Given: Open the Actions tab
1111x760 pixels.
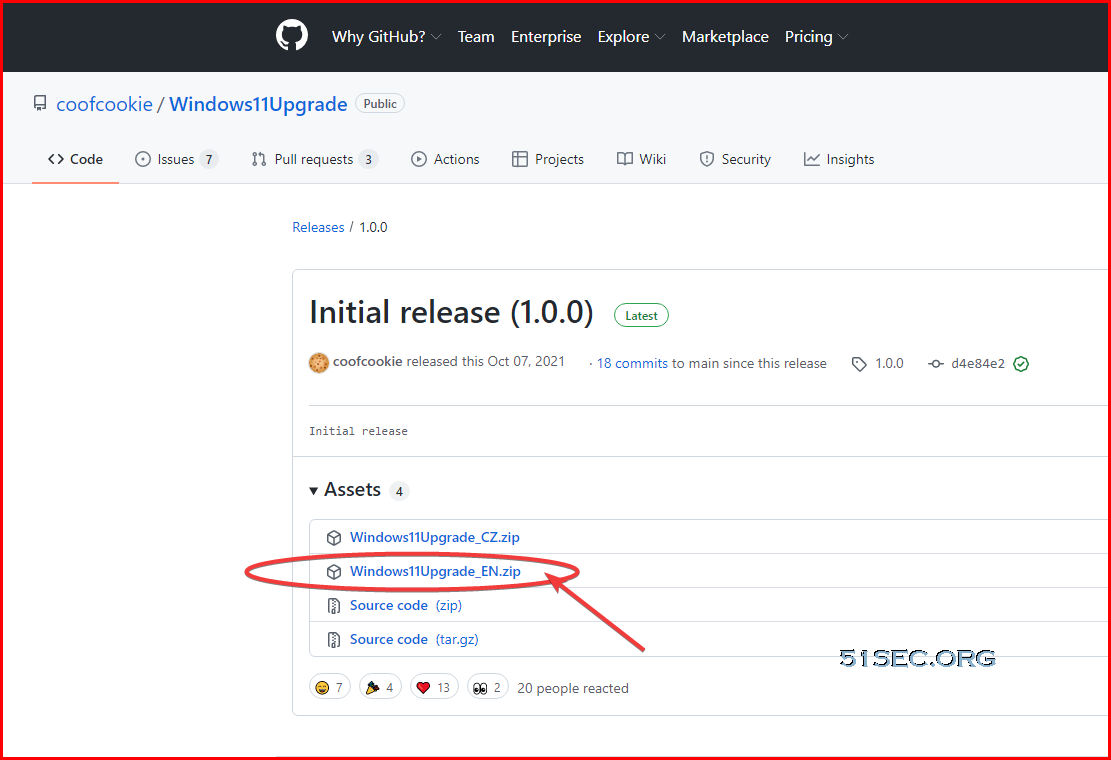Looking at the screenshot, I should point(445,159).
